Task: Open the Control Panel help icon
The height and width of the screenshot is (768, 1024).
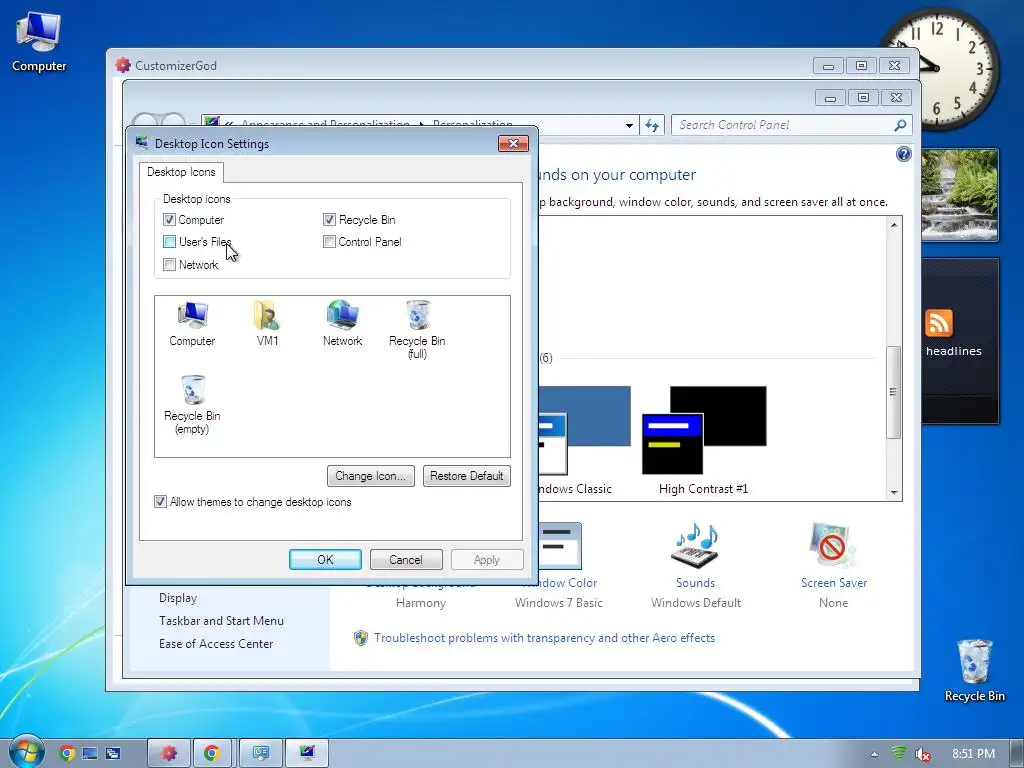Action: pos(904,154)
